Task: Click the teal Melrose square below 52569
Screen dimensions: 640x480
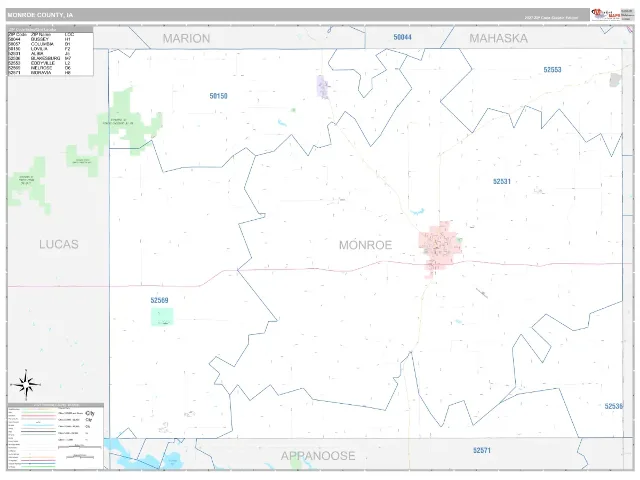Action: [162, 317]
